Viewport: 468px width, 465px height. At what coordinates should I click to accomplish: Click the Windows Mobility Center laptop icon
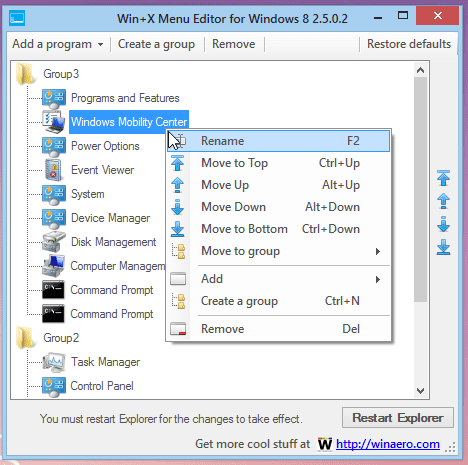click(x=54, y=122)
